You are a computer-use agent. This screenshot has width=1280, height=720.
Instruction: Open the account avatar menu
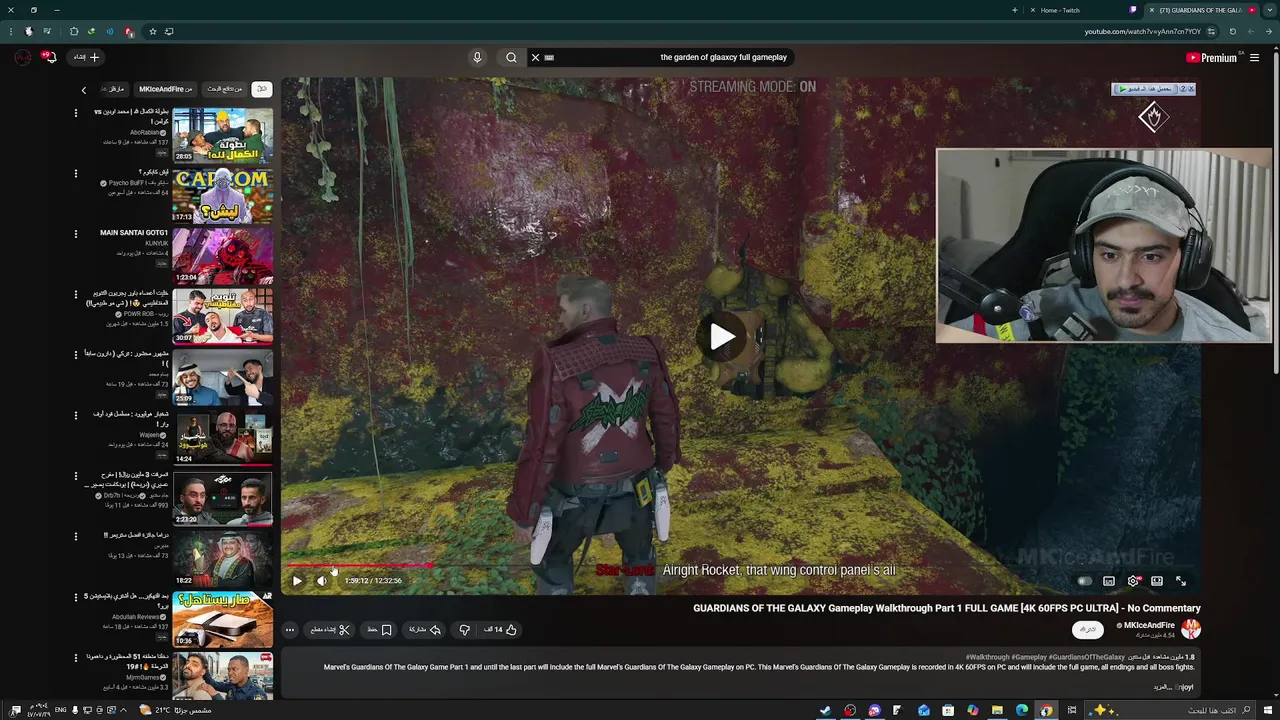coord(22,57)
